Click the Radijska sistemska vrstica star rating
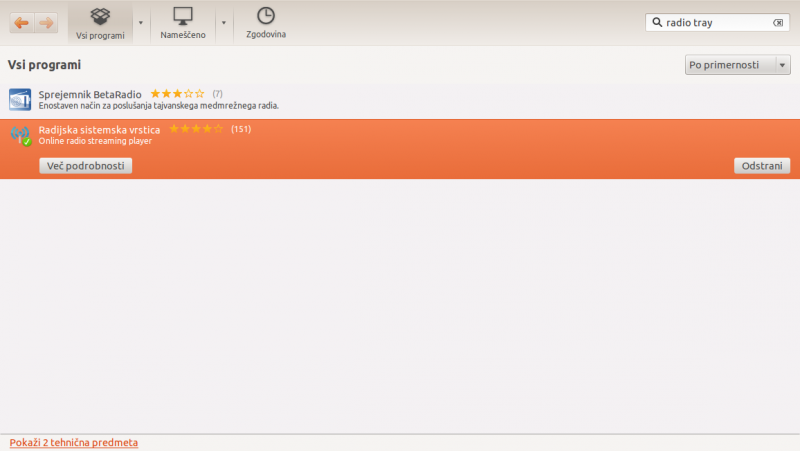Viewport: 800px width, 451px height. [196, 129]
